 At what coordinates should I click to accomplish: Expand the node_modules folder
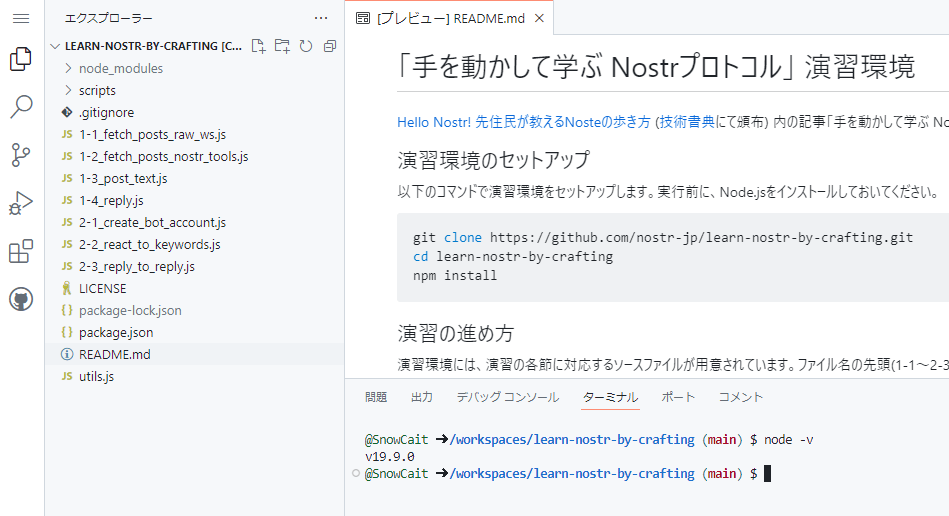68,68
